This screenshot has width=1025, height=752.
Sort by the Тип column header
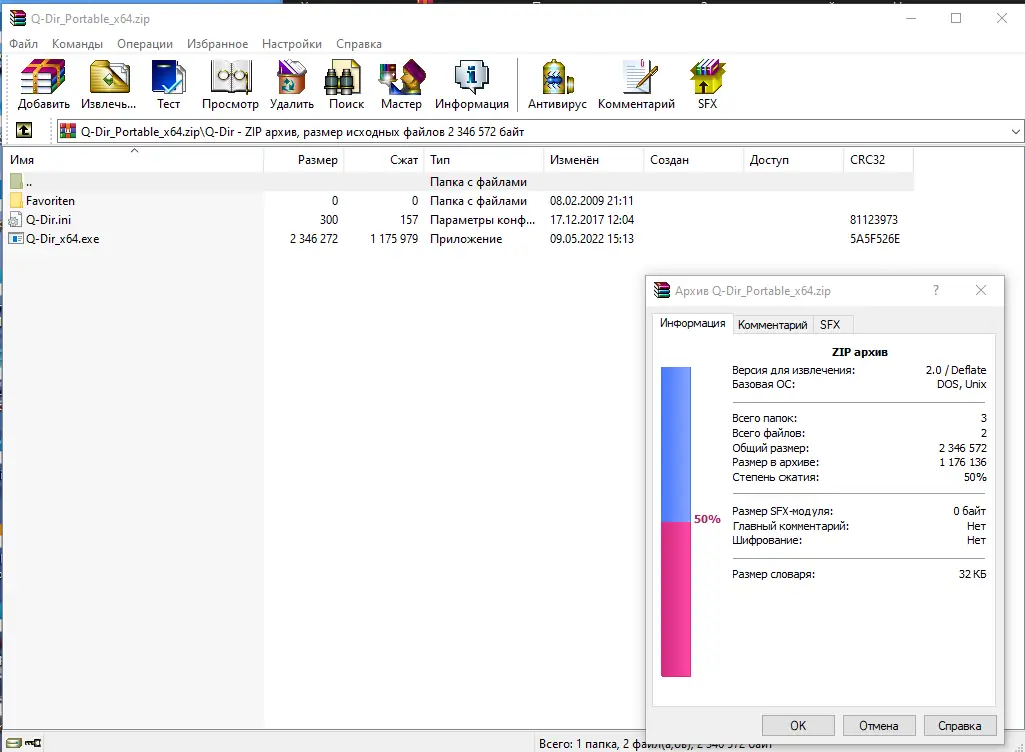tap(484, 160)
